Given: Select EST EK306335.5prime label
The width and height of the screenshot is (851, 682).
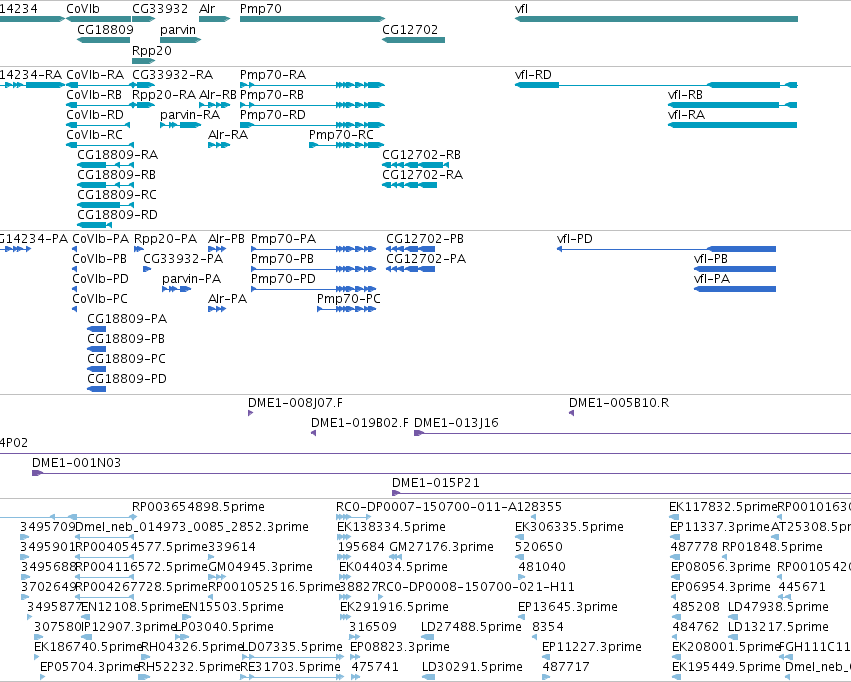Looking at the screenshot, I should tap(569, 527).
